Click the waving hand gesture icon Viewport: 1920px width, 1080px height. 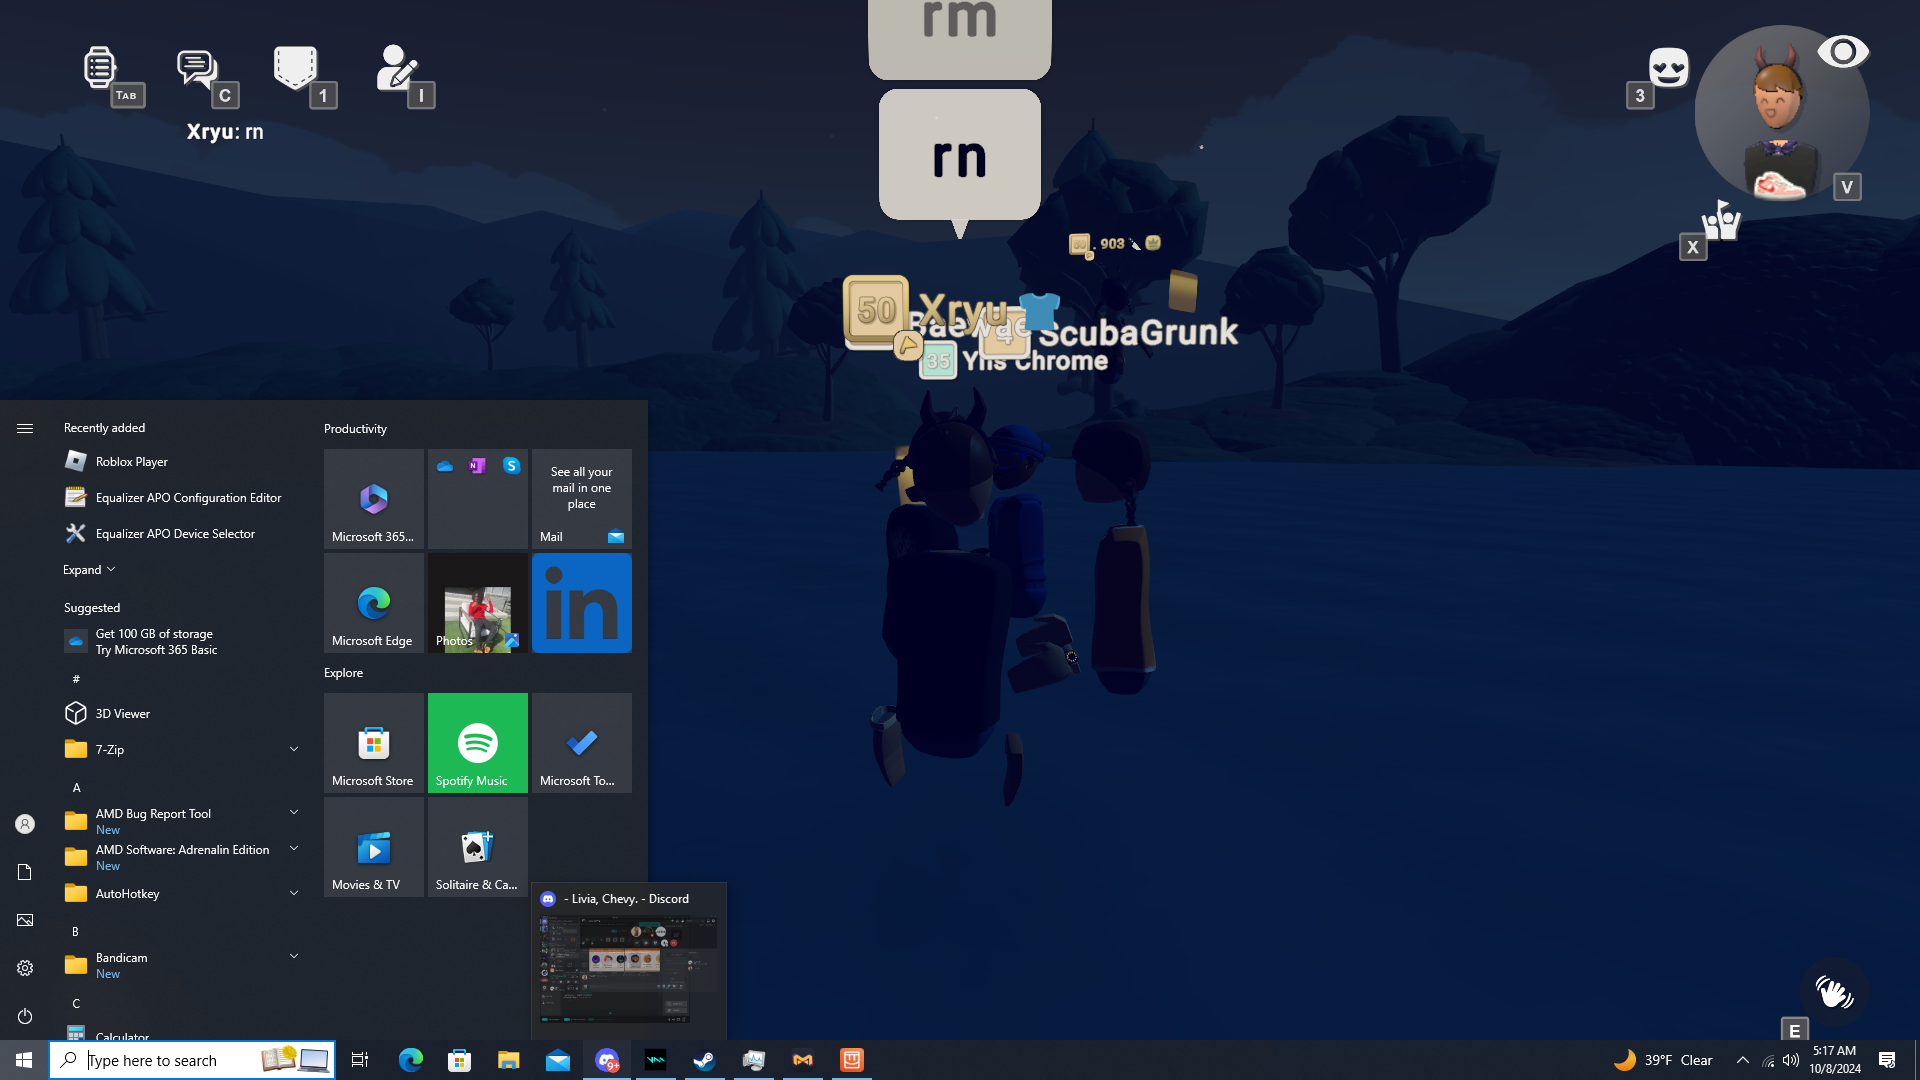[1833, 992]
